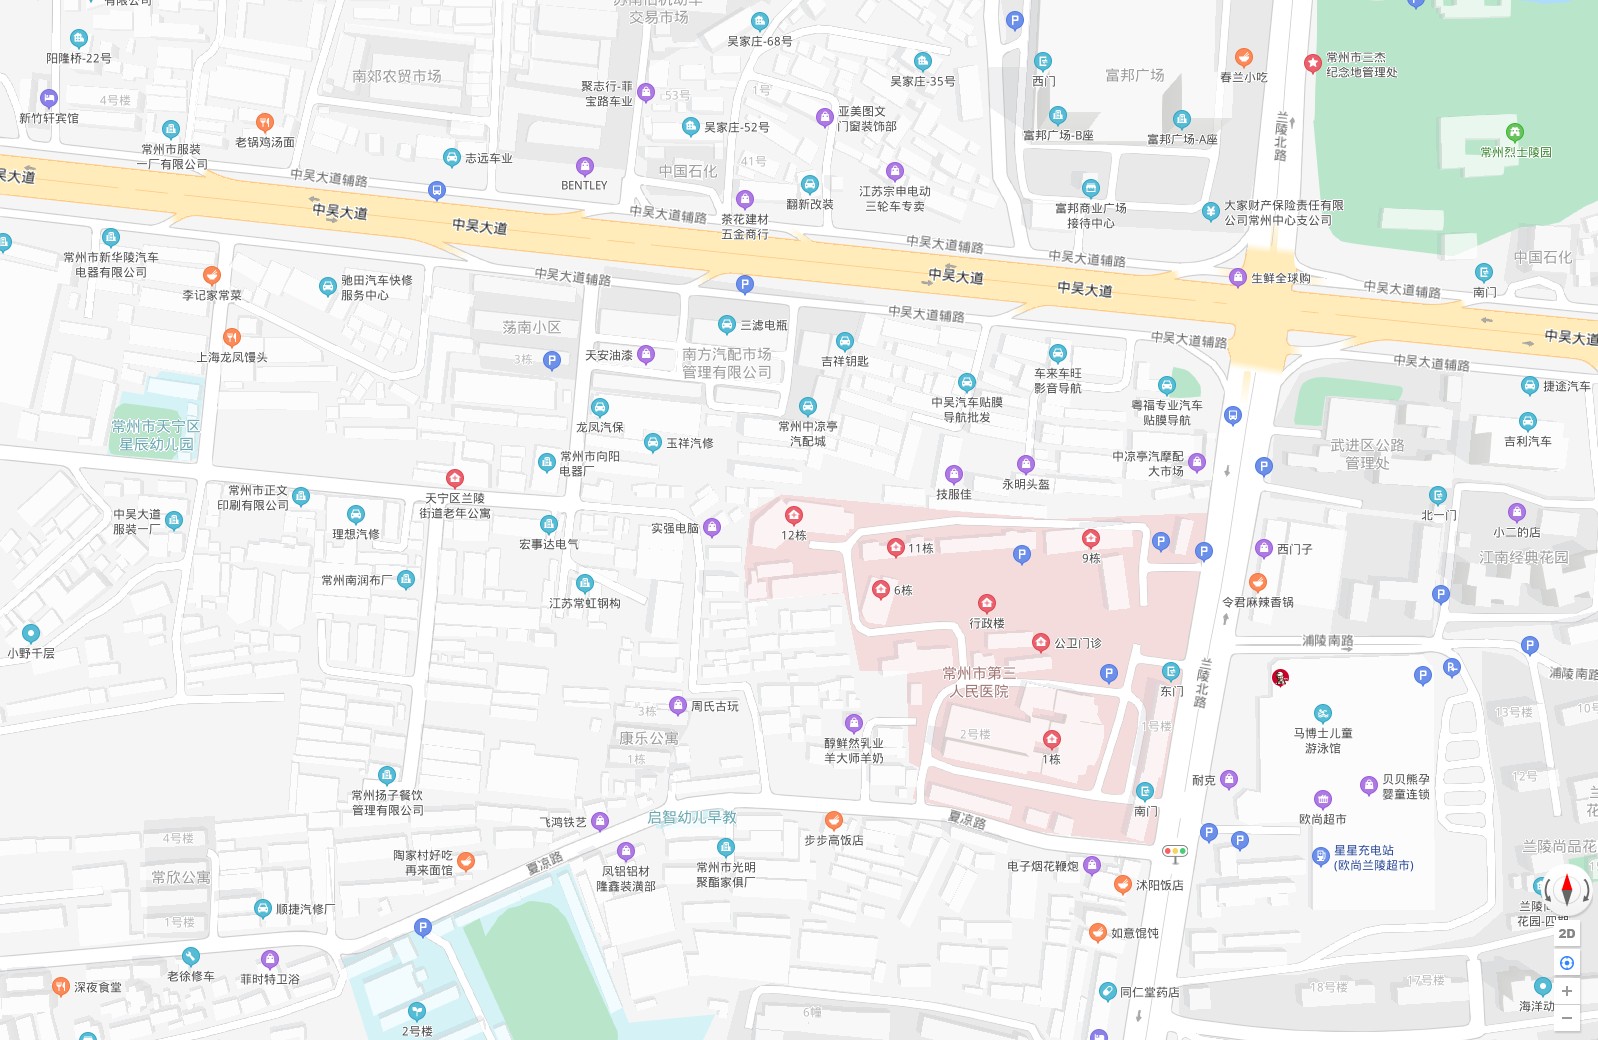Open the BENTLEY shop marker

pyautogui.click(x=585, y=166)
